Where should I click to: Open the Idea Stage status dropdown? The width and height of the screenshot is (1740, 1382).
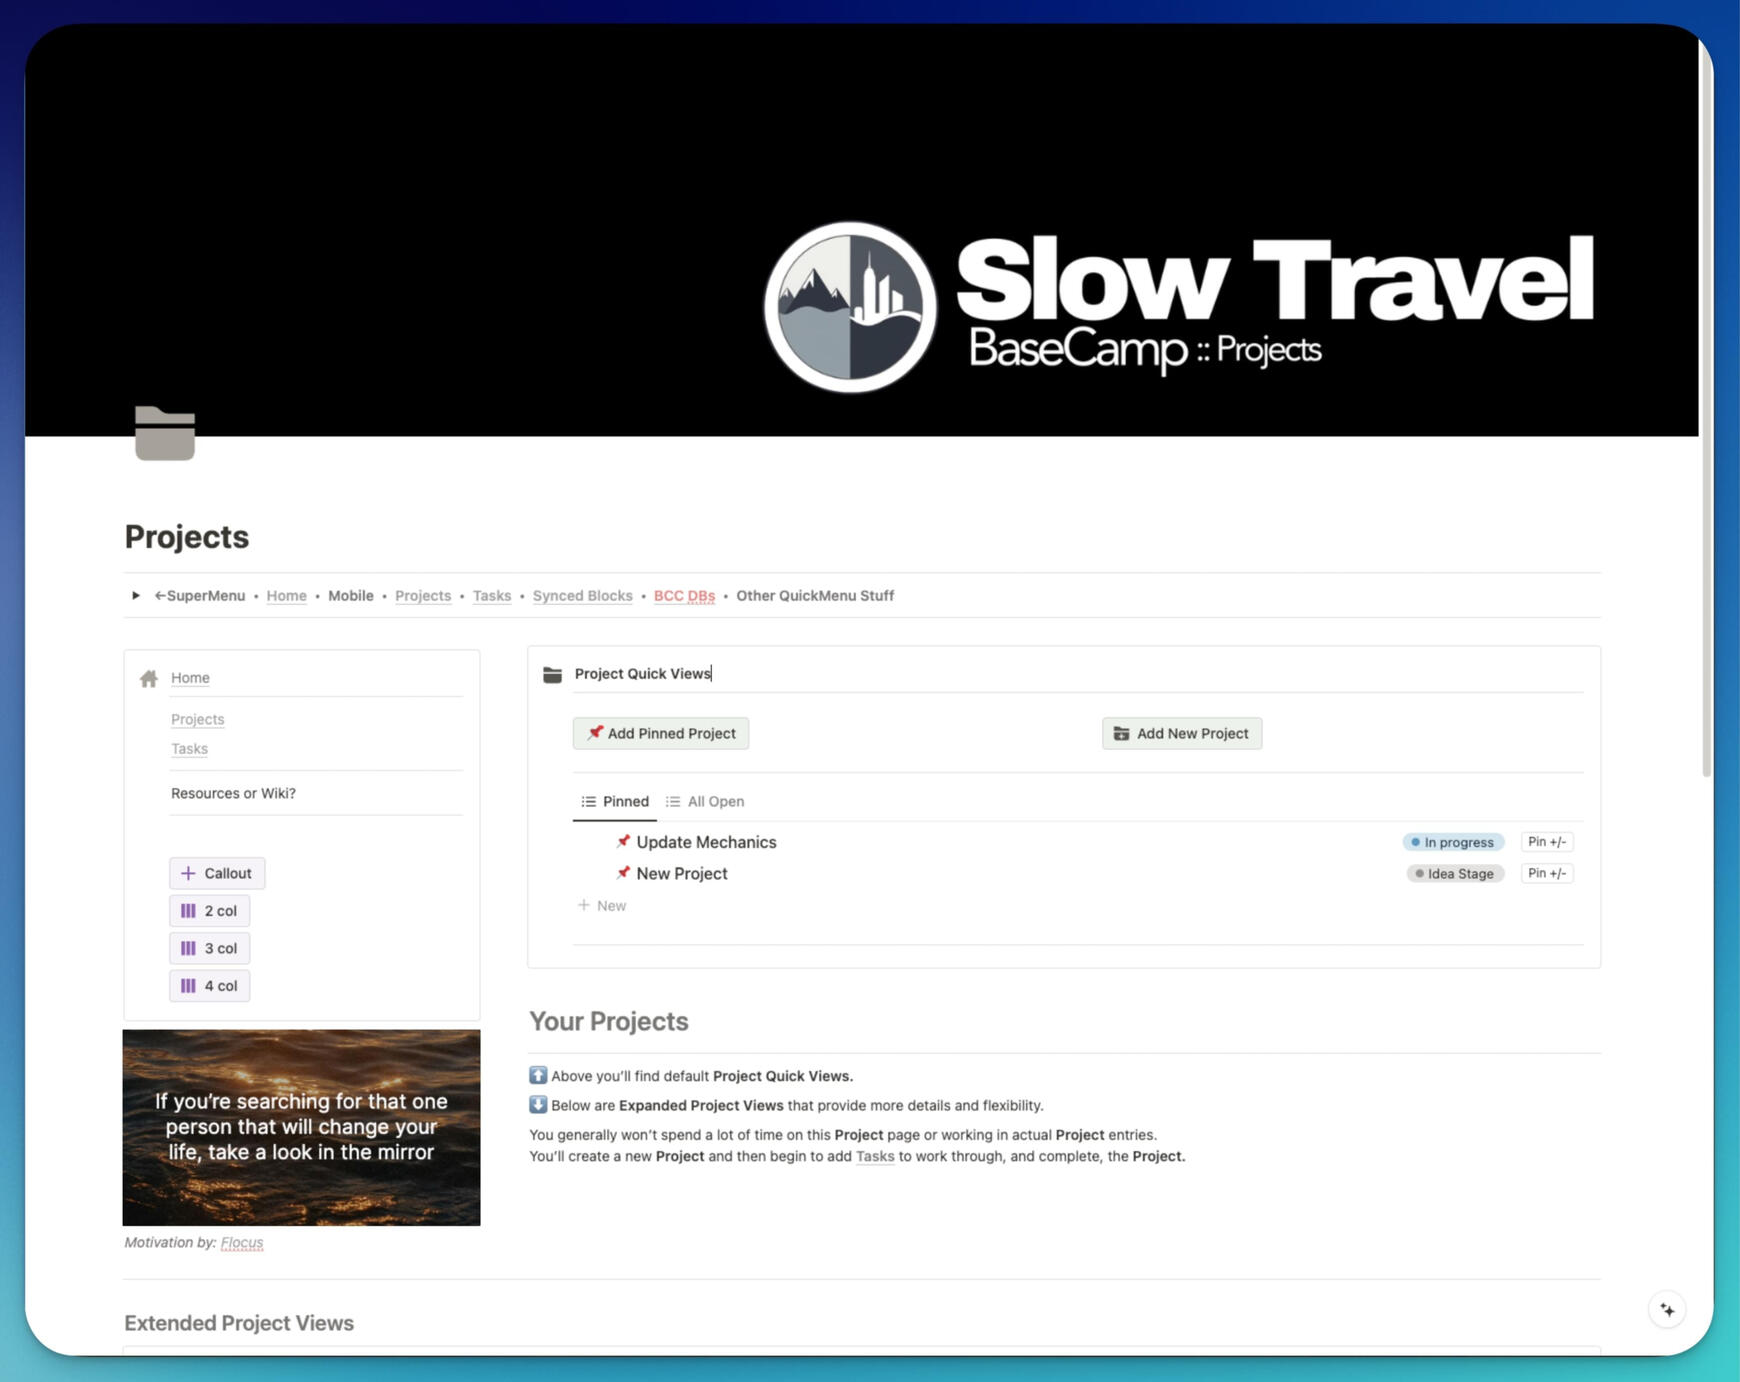point(1455,873)
